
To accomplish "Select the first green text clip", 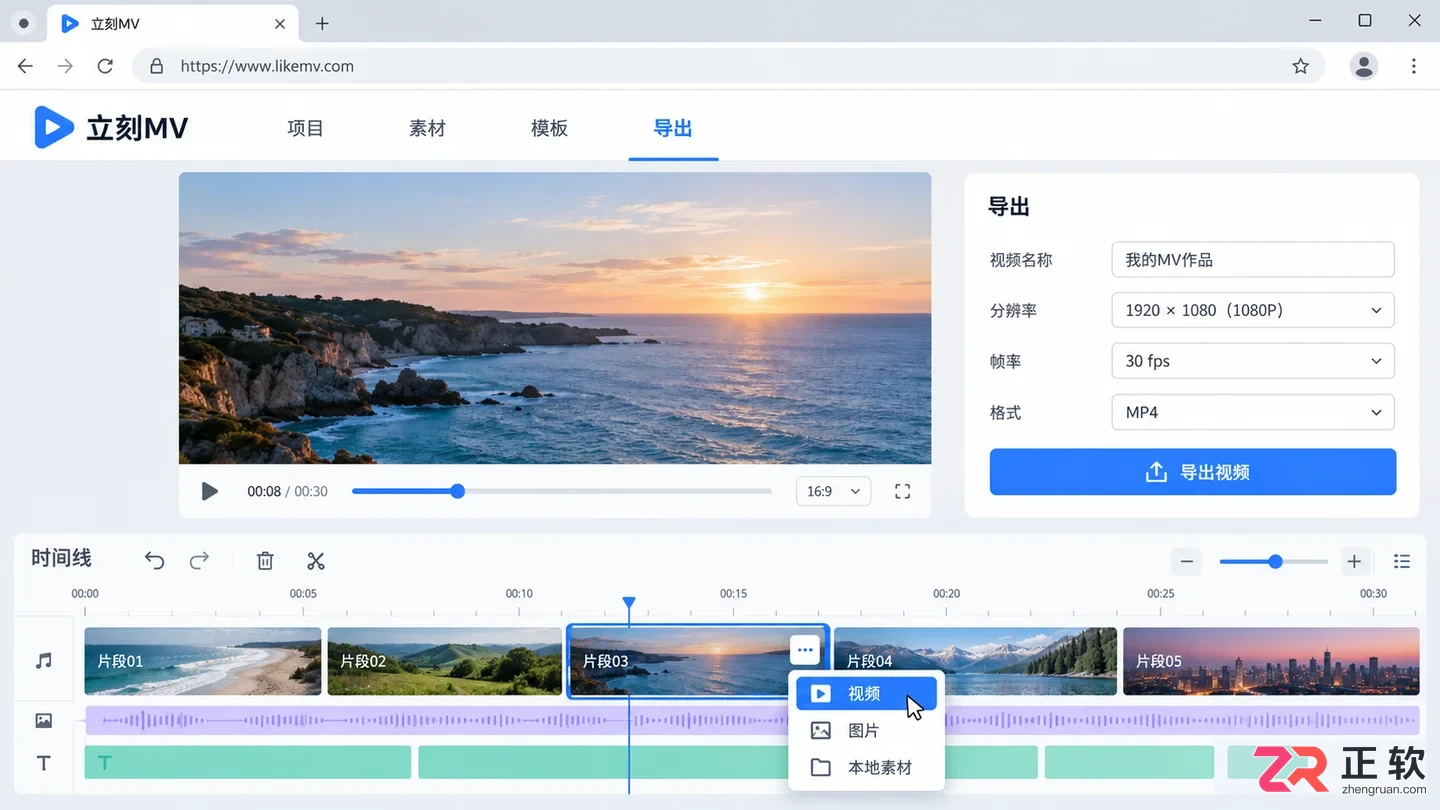I will 248,762.
